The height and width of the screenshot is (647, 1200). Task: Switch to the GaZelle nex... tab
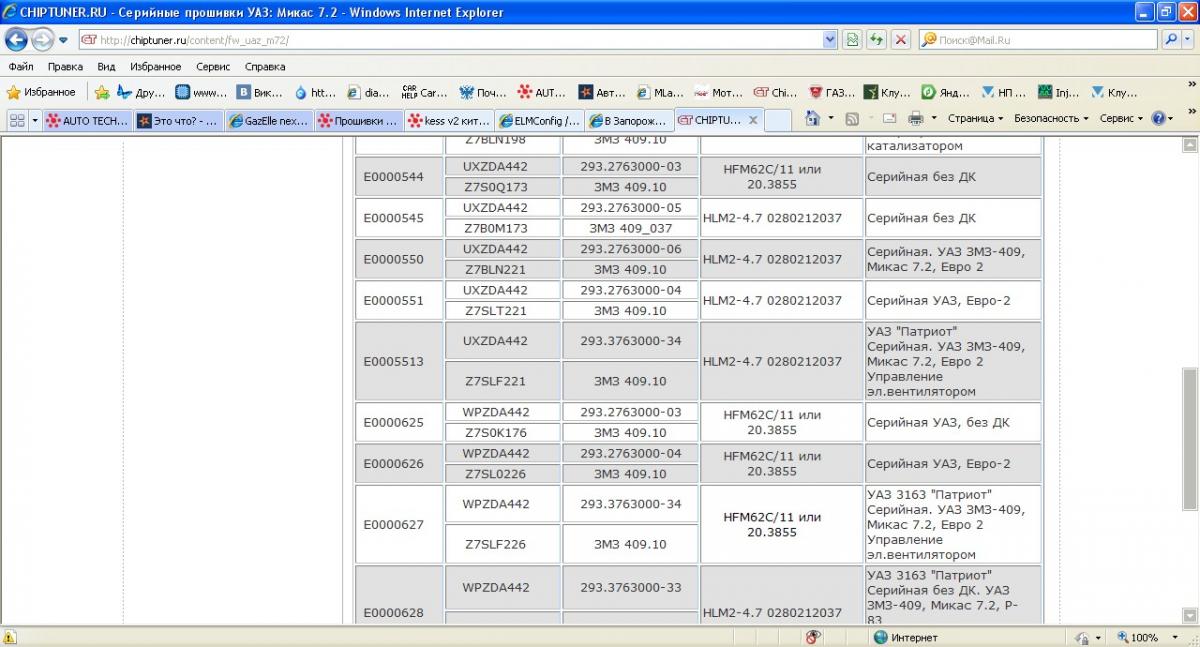(269, 121)
